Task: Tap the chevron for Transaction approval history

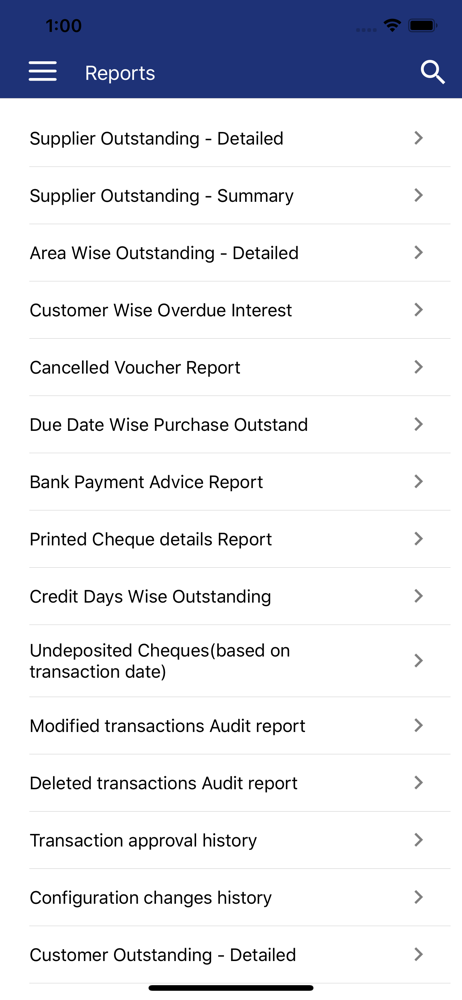Action: tap(419, 840)
